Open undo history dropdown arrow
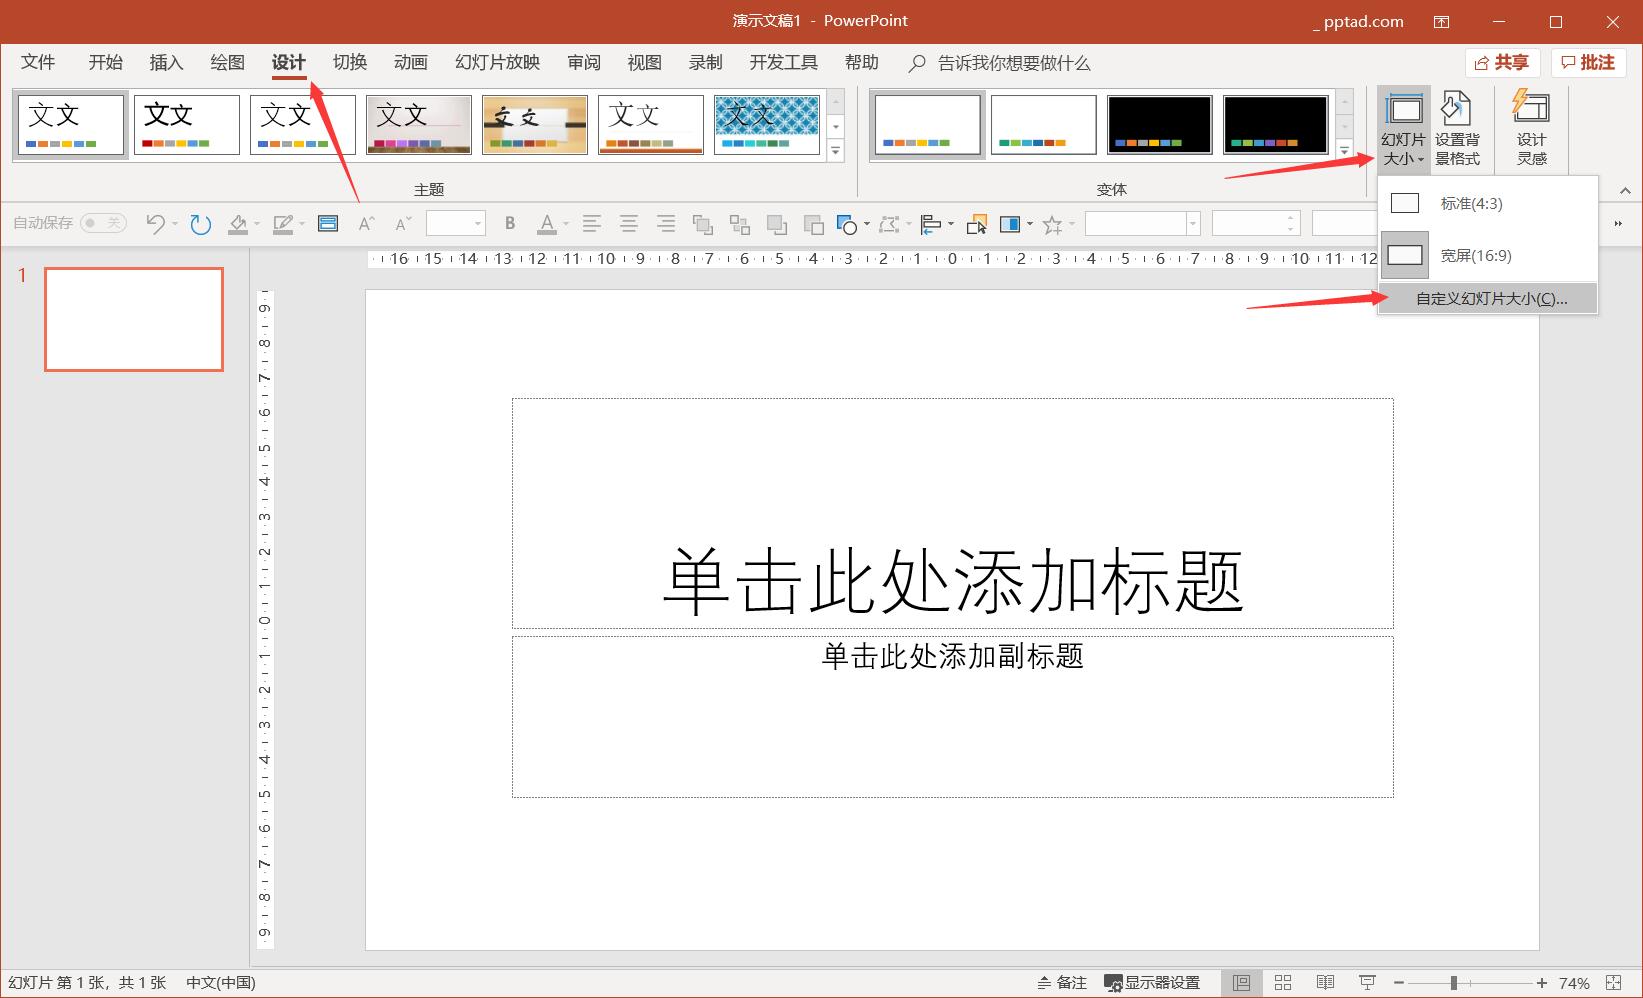Image resolution: width=1643 pixels, height=998 pixels. click(x=174, y=224)
